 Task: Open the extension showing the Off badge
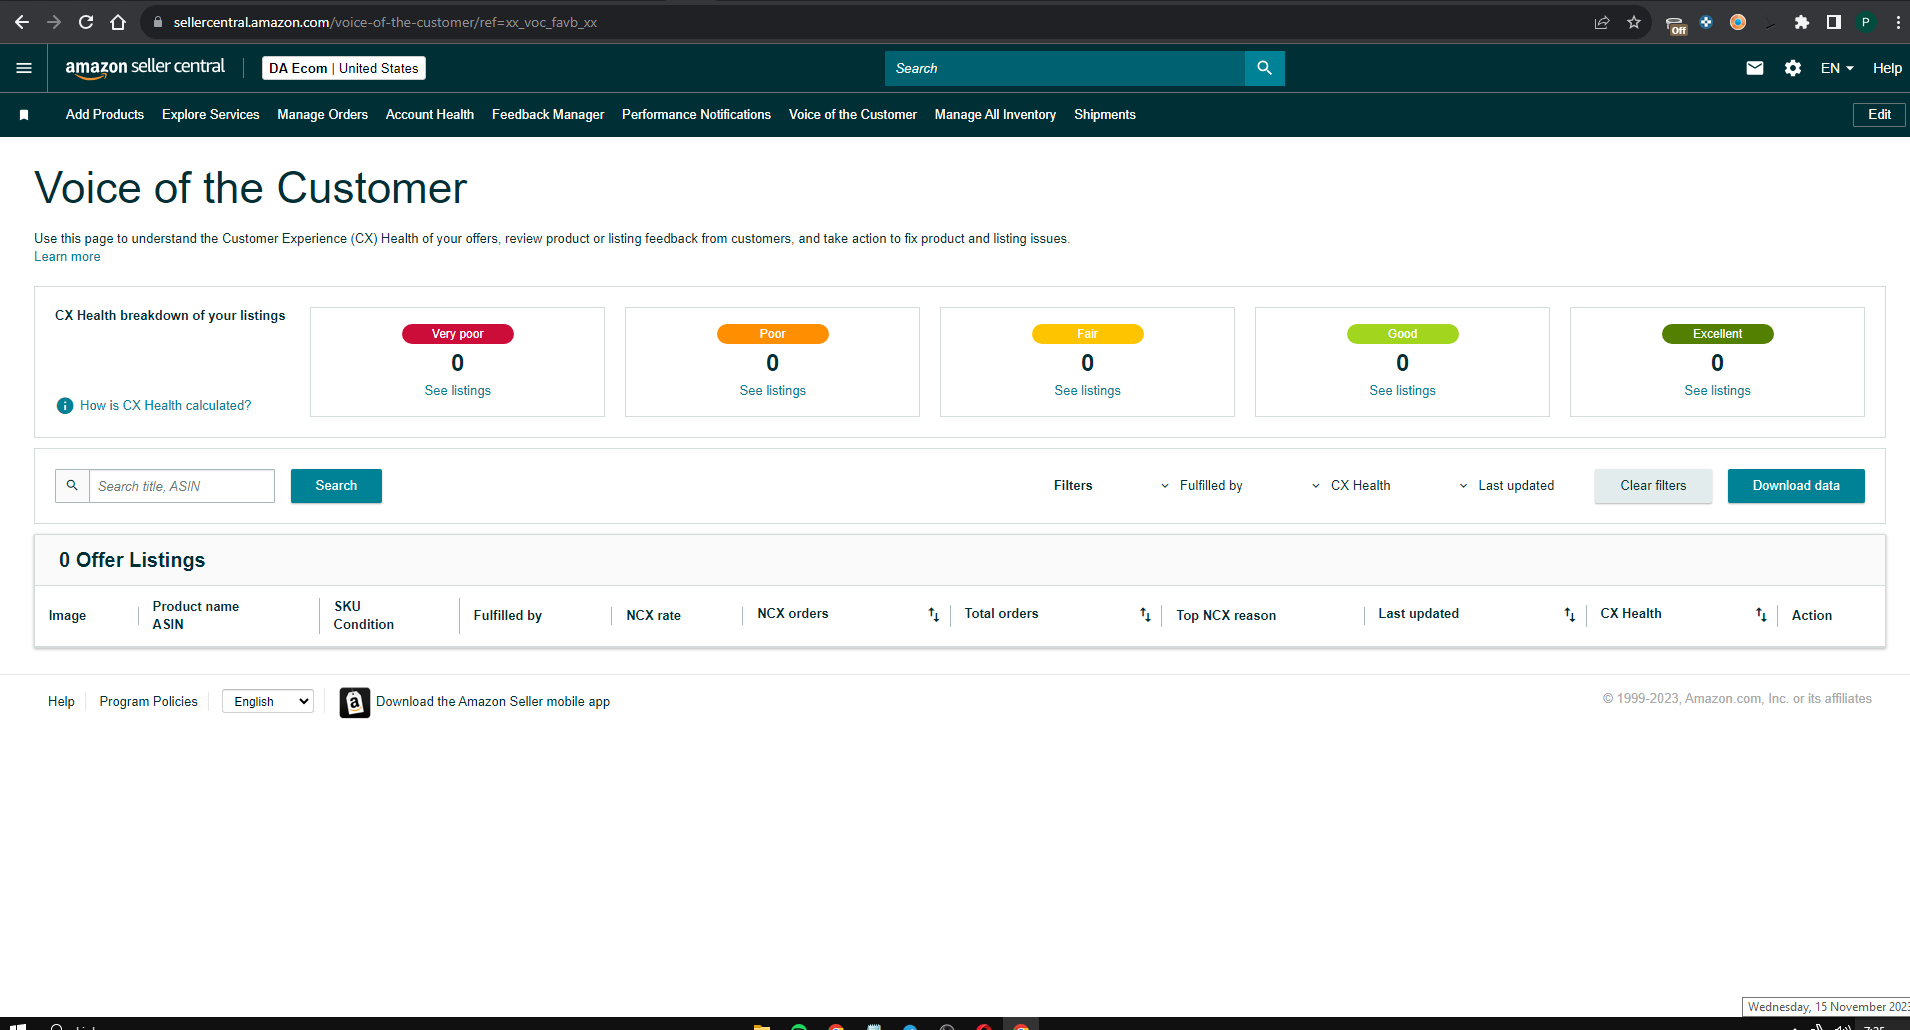pyautogui.click(x=1676, y=24)
